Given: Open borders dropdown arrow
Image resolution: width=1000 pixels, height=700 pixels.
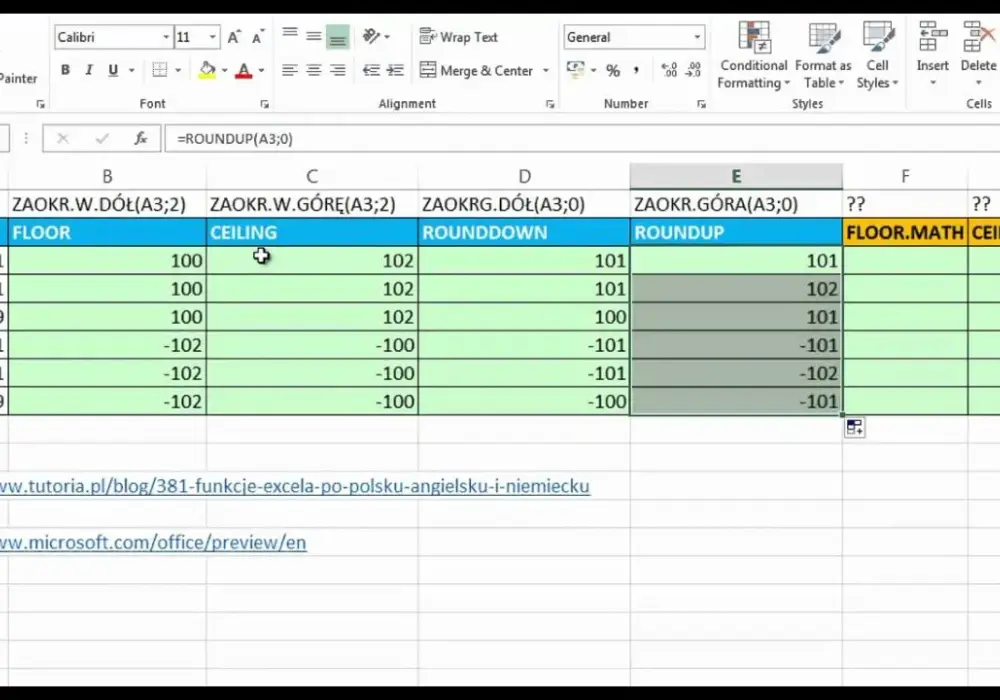Looking at the screenshot, I should [x=178, y=70].
